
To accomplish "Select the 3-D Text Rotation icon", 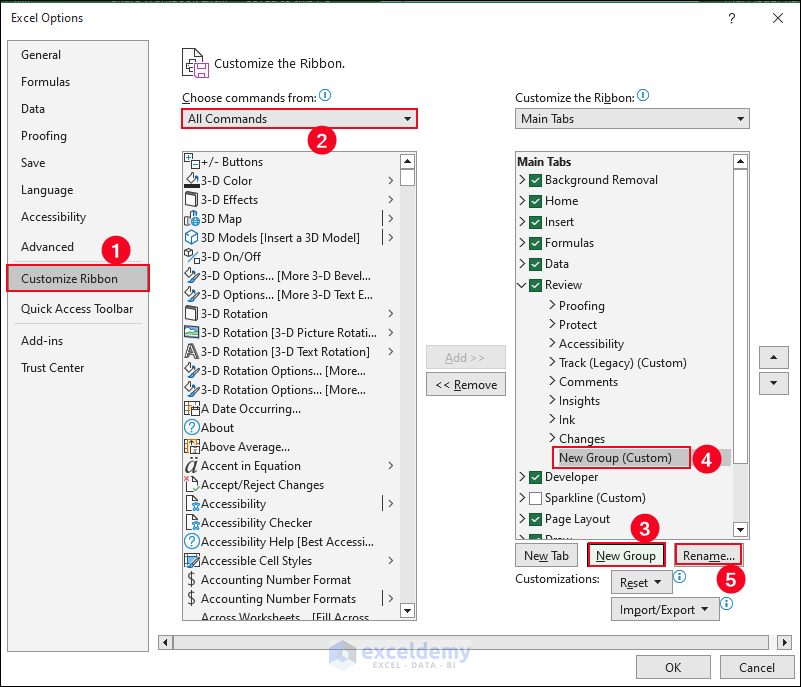I will point(192,351).
